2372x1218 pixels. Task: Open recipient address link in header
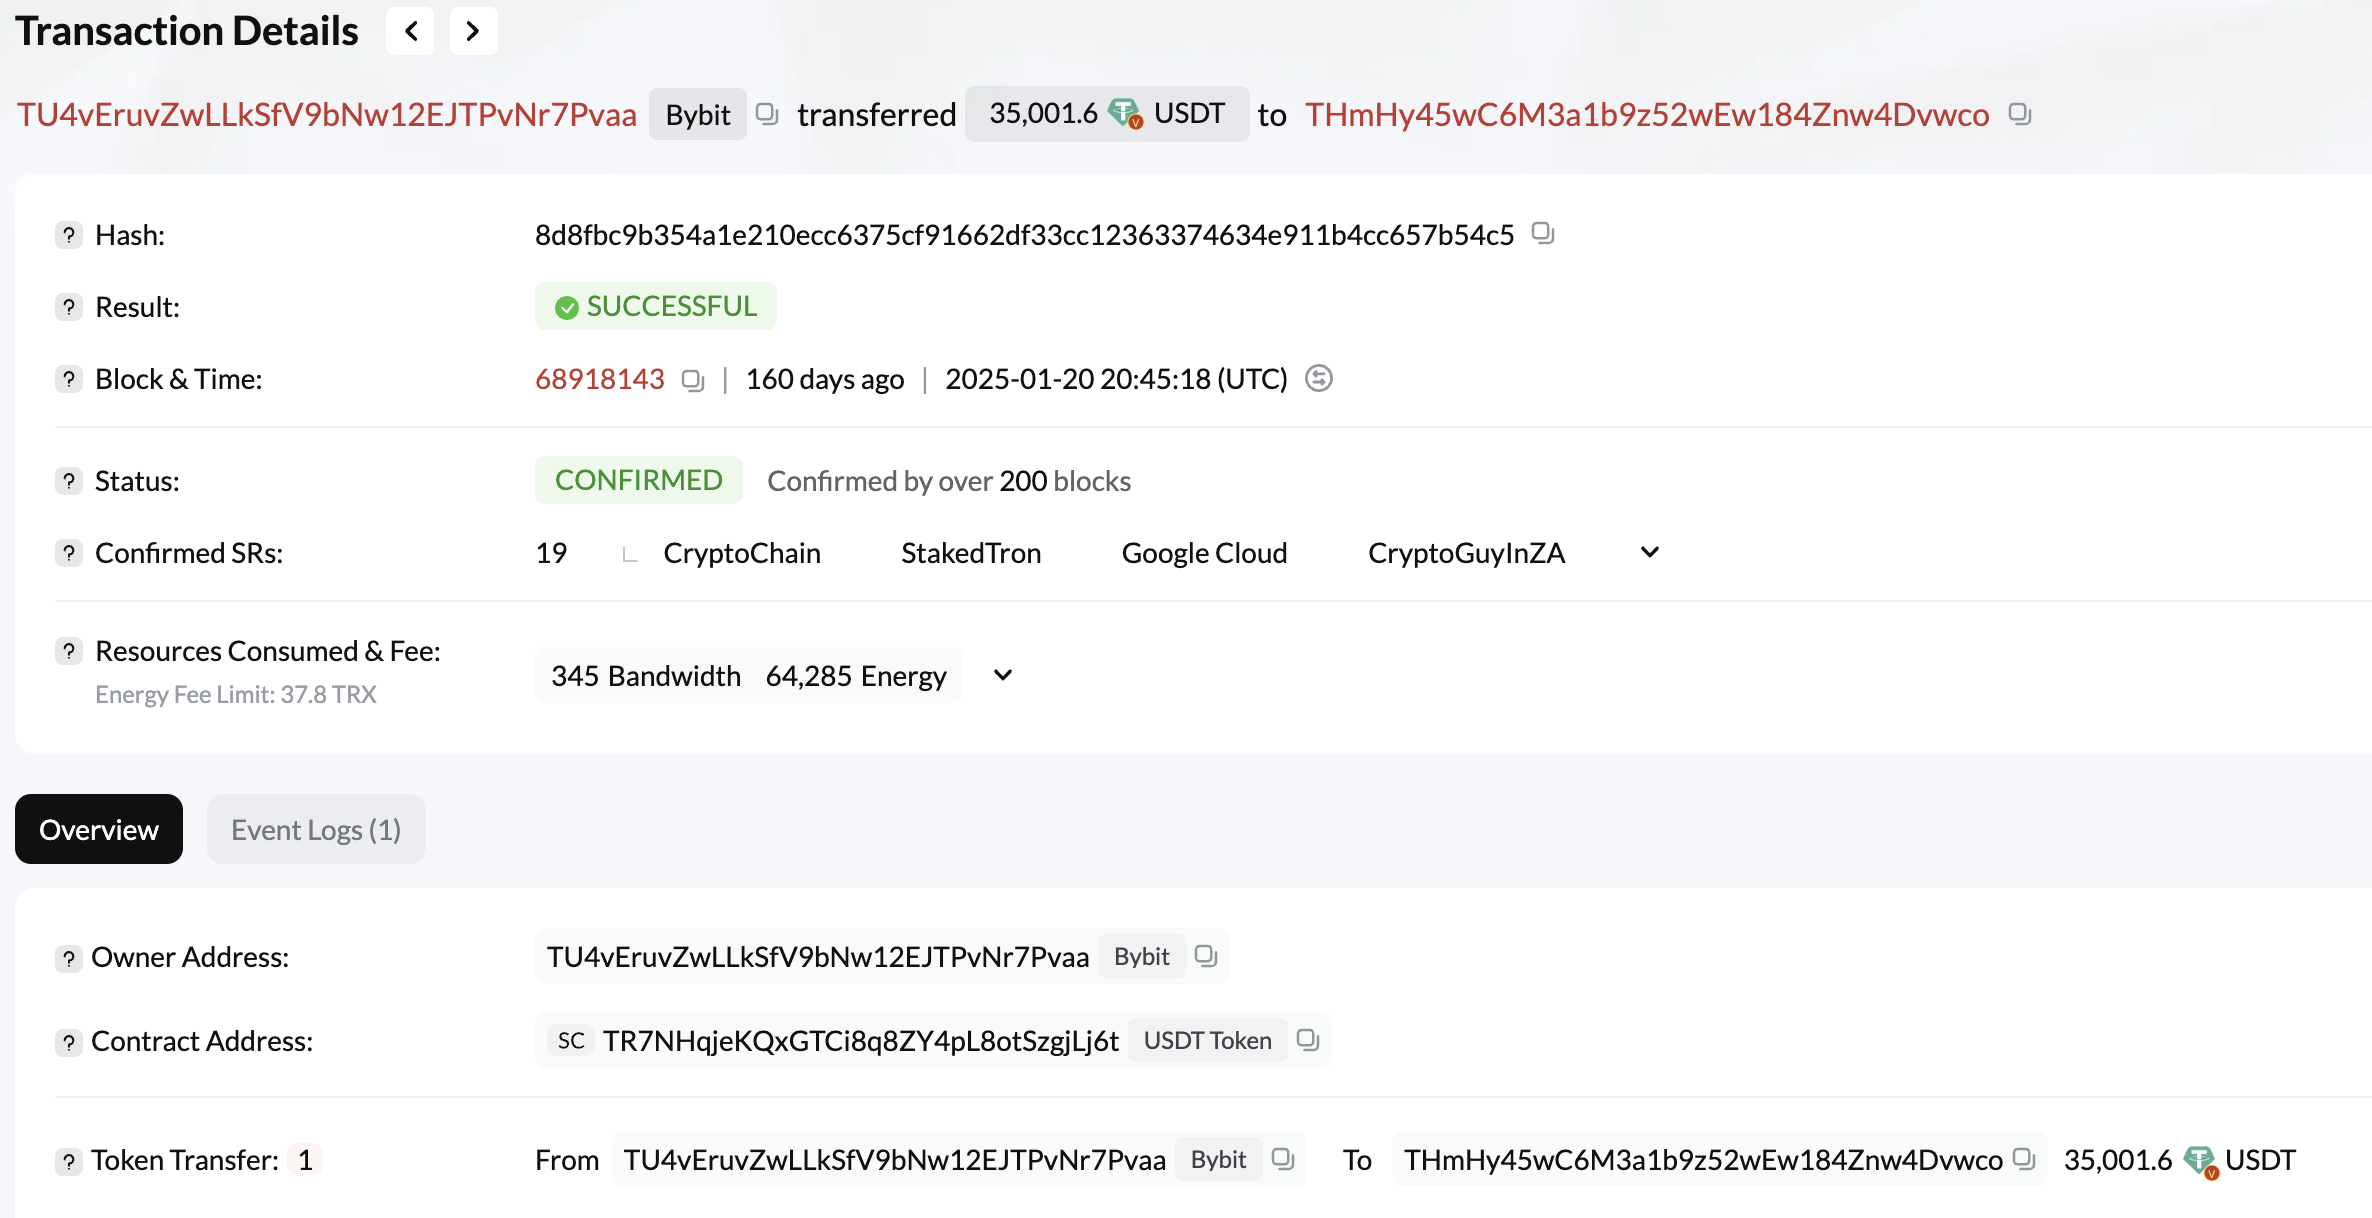point(1646,114)
